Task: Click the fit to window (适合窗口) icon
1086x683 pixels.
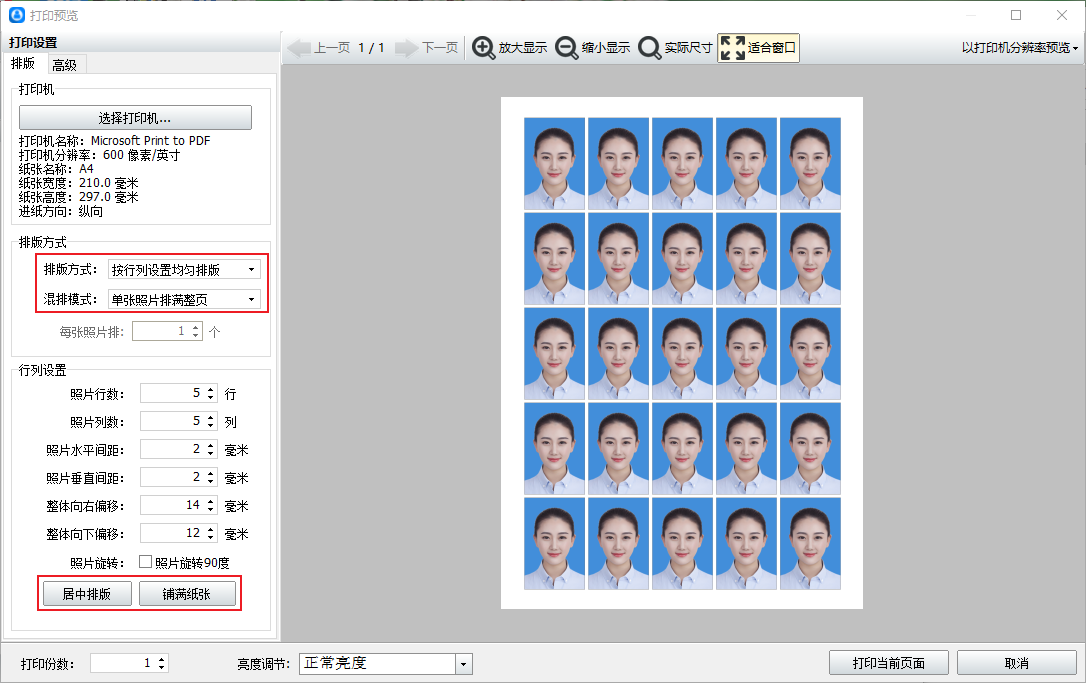Action: click(733, 48)
